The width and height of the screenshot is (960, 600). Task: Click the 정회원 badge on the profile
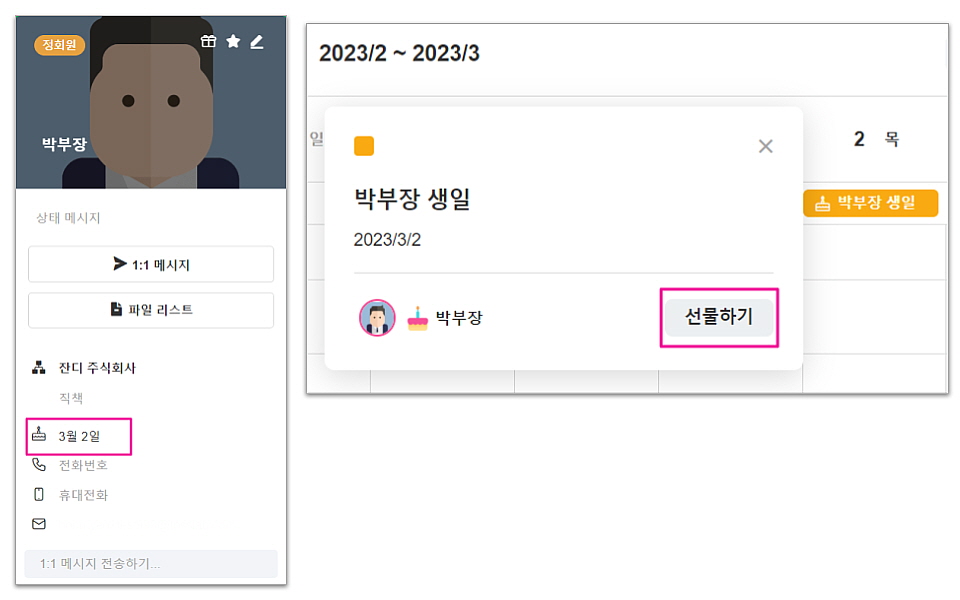(x=59, y=45)
